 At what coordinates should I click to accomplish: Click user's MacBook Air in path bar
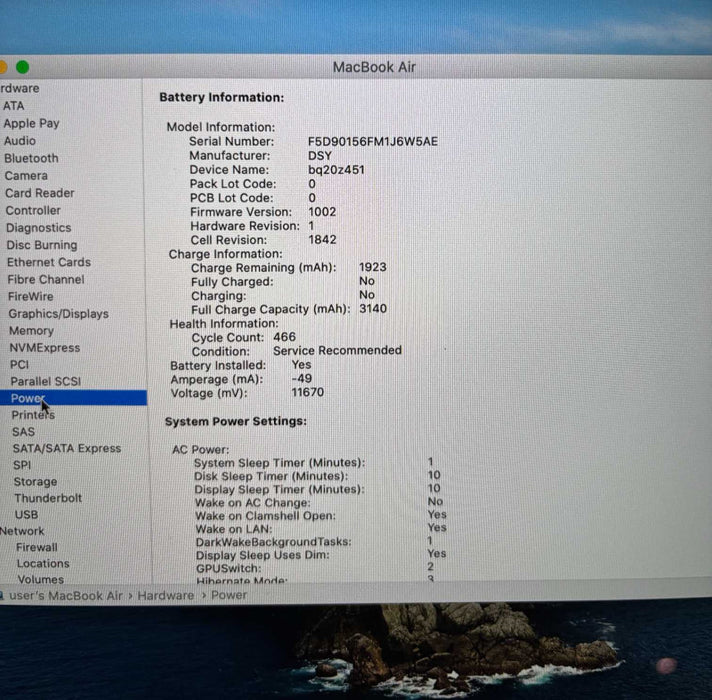[66, 596]
